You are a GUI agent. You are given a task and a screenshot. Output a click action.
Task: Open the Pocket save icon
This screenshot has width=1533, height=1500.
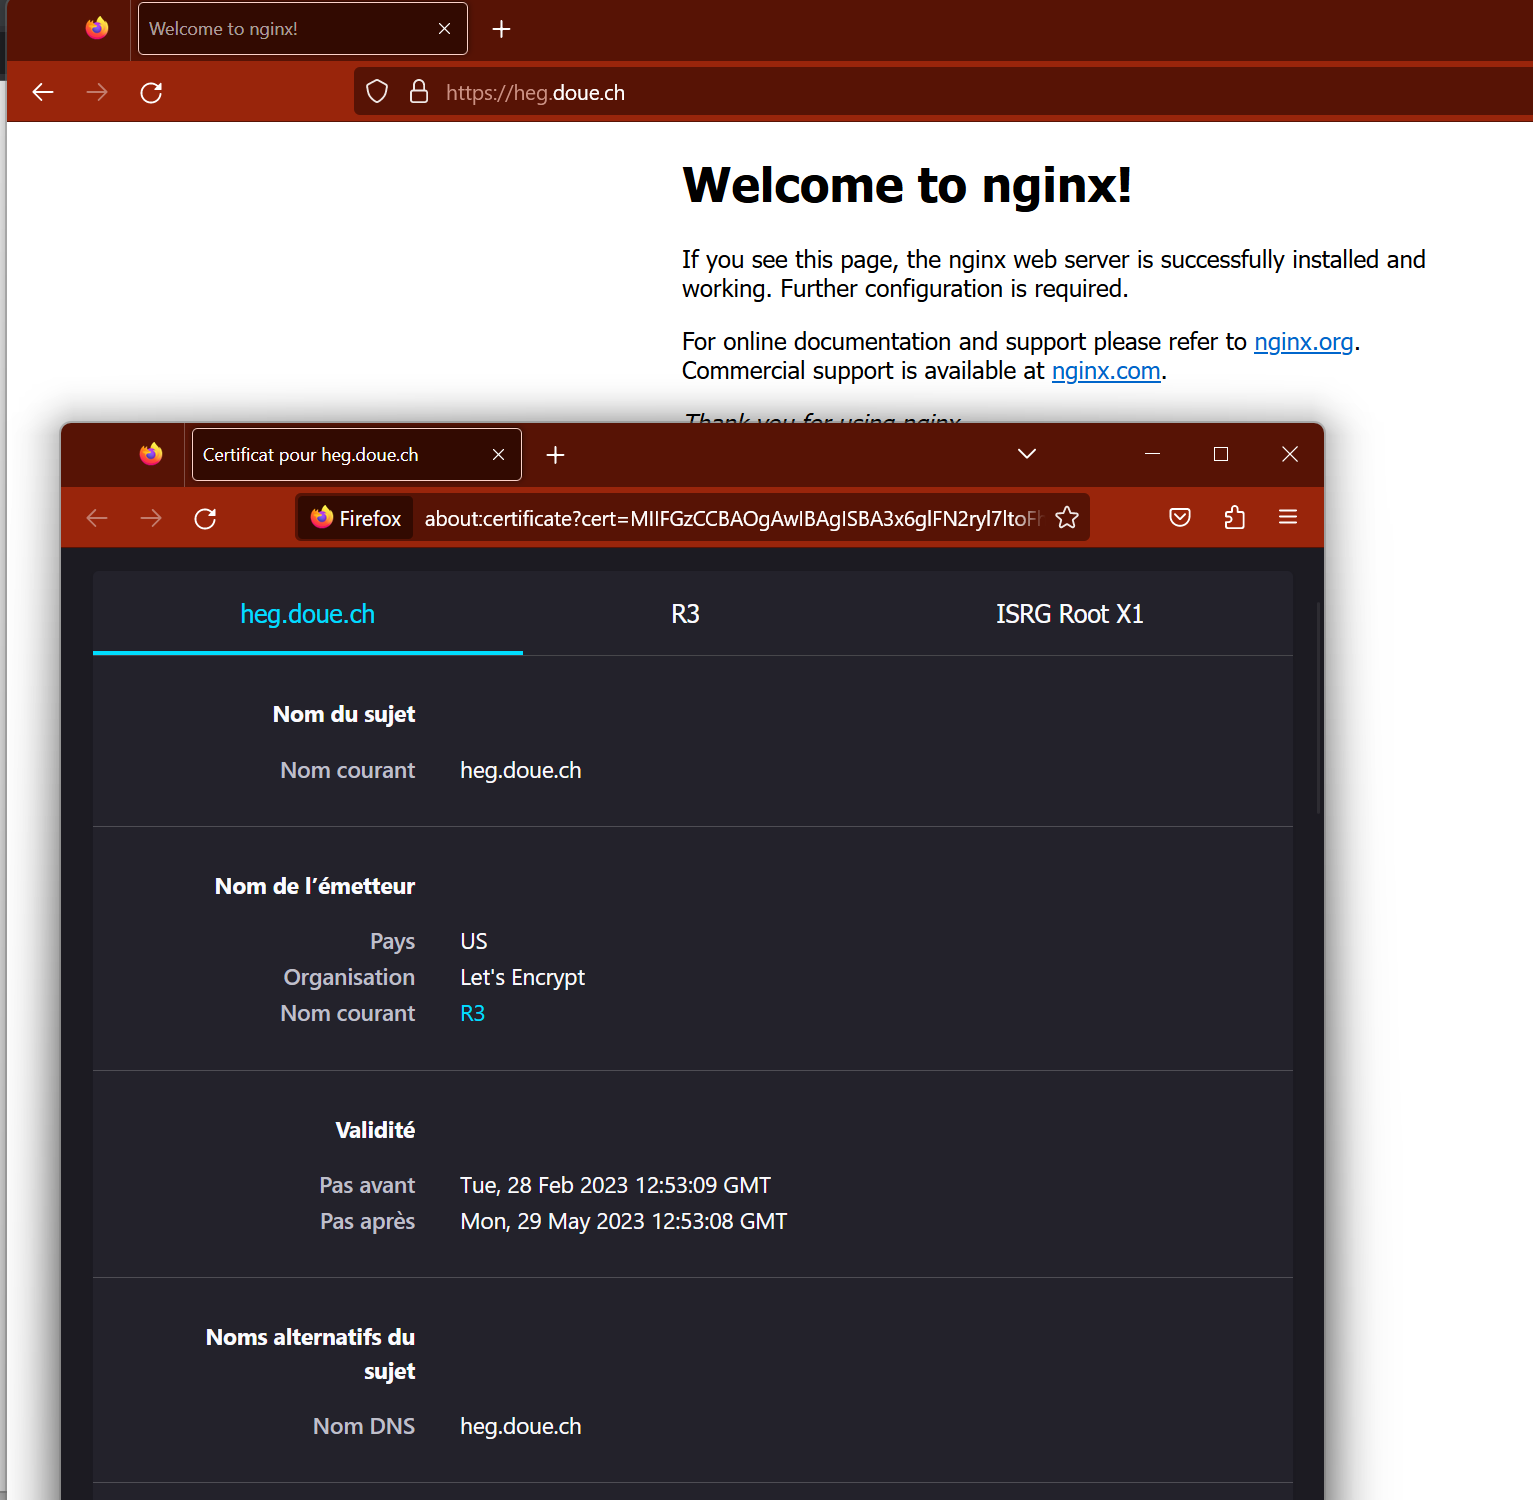click(x=1180, y=517)
